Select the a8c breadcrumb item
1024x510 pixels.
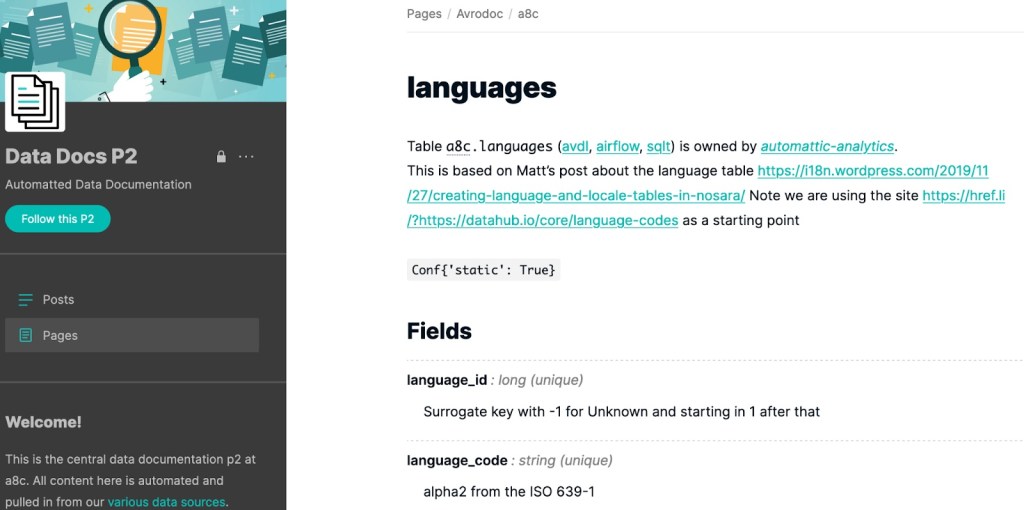pyautogui.click(x=528, y=14)
